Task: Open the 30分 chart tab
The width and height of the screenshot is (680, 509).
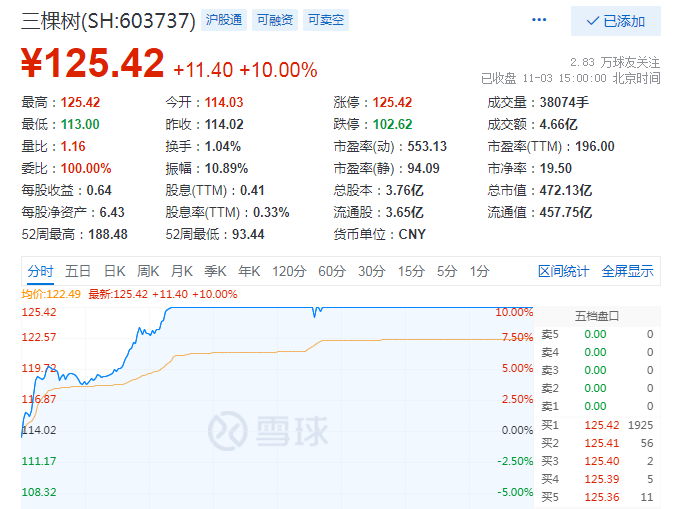Action: [x=372, y=271]
